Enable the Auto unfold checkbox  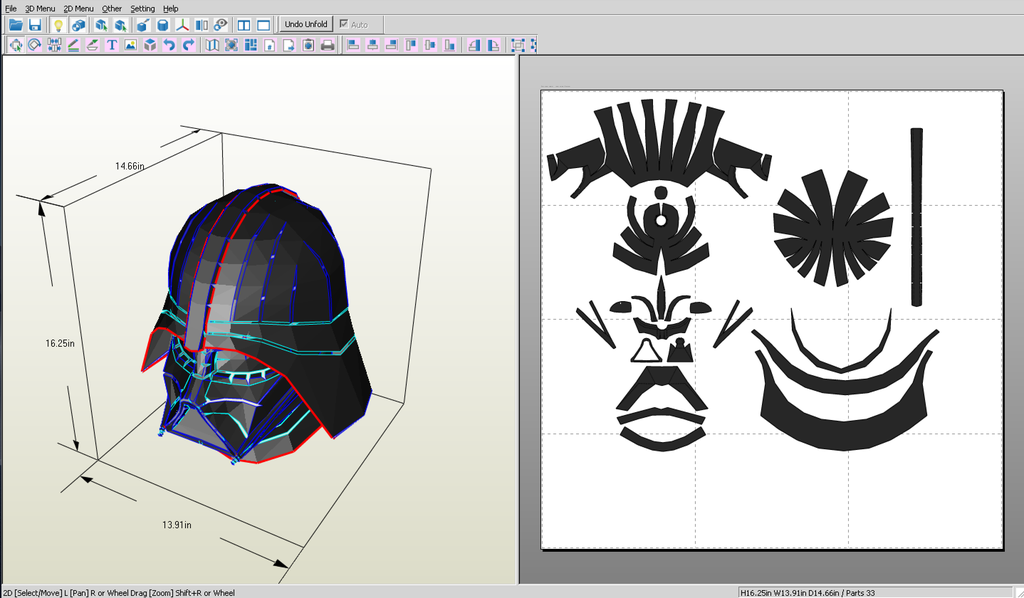pos(344,24)
